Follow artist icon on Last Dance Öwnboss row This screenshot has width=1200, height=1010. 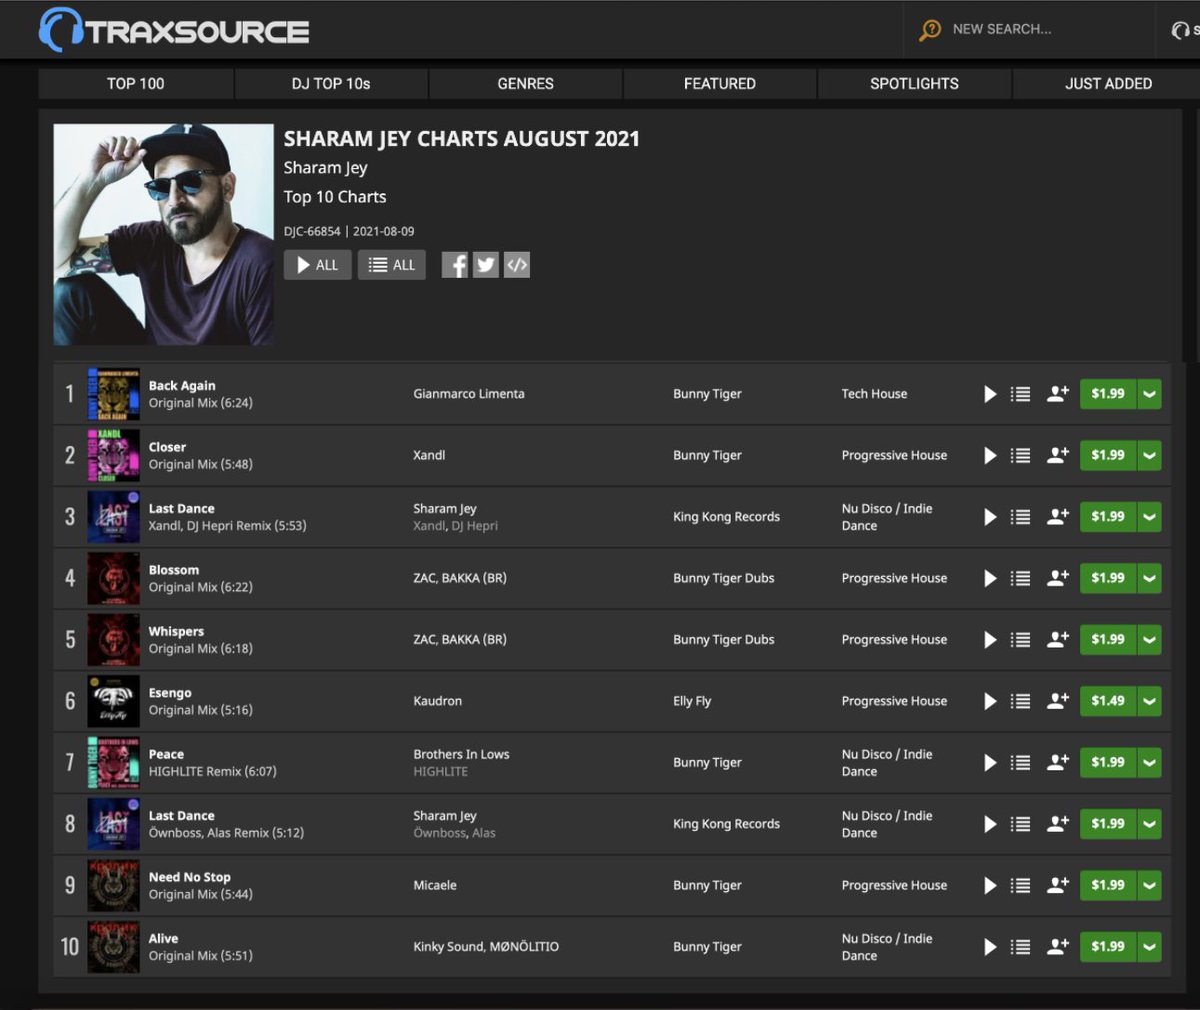click(x=1057, y=824)
